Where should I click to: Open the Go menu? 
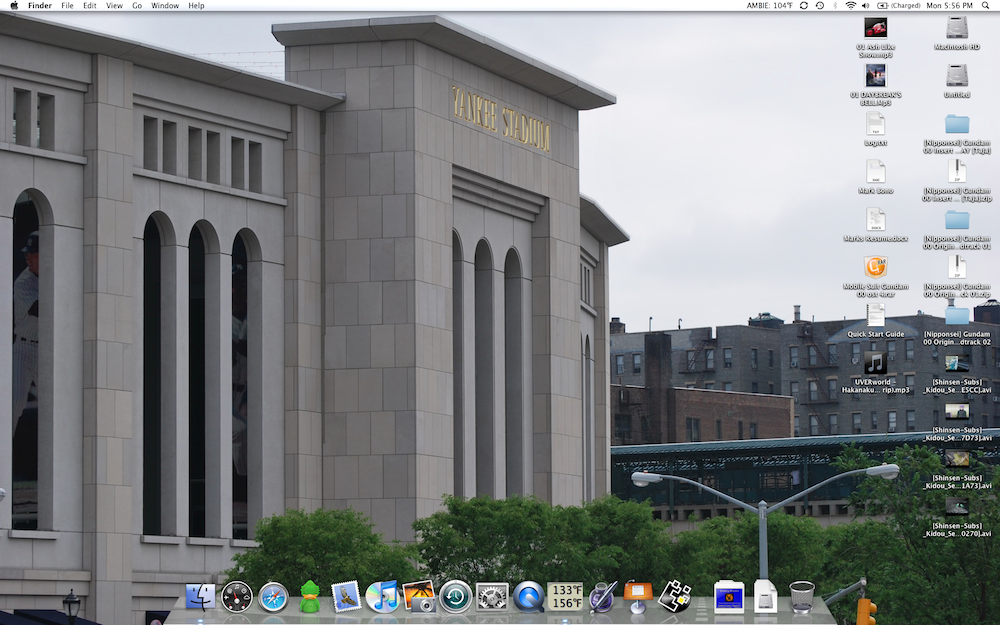137,5
